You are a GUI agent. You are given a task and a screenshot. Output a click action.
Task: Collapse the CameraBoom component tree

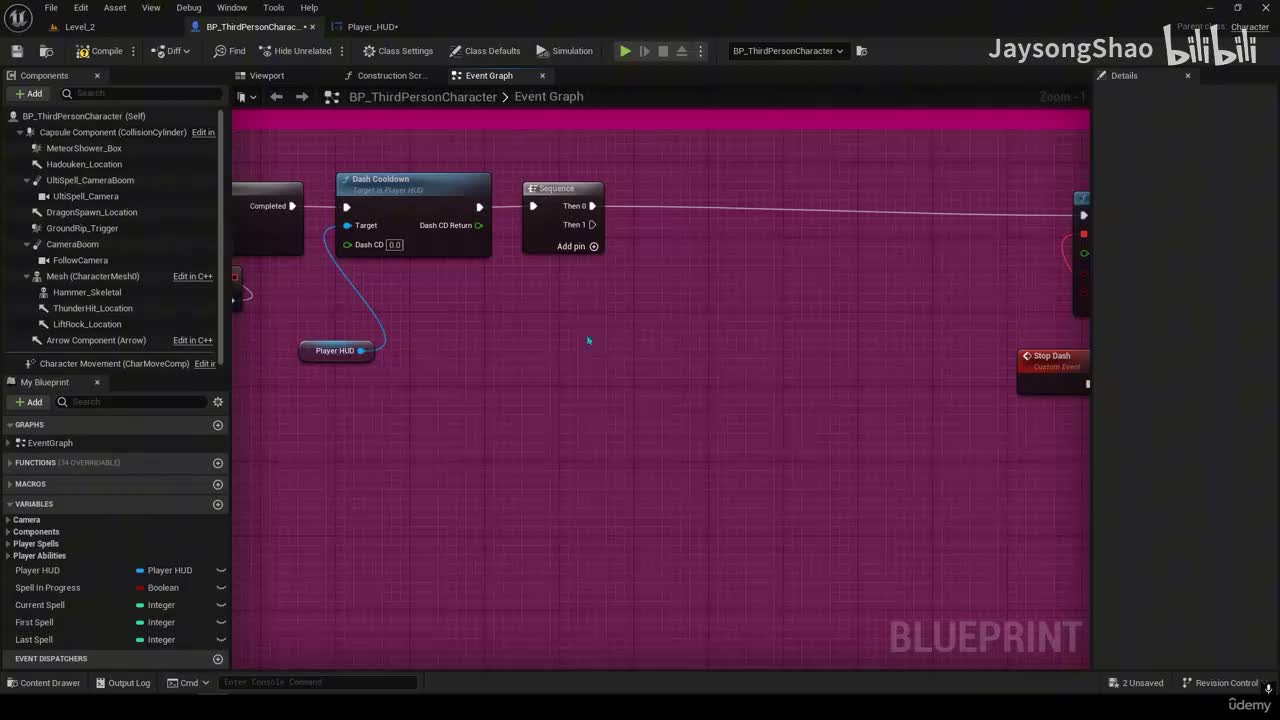[26, 244]
